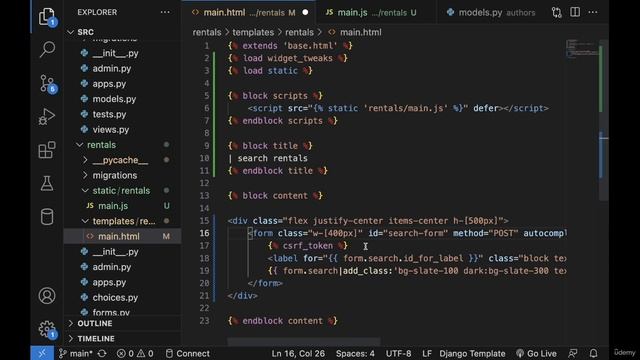Open the Extensions view icon
This screenshot has height=360, width=640.
click(x=47, y=150)
